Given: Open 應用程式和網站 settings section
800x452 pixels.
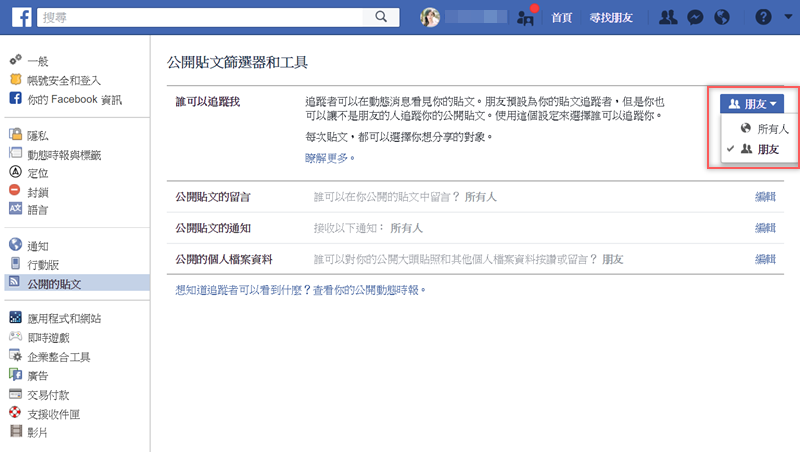Looking at the screenshot, I should tap(64, 319).
